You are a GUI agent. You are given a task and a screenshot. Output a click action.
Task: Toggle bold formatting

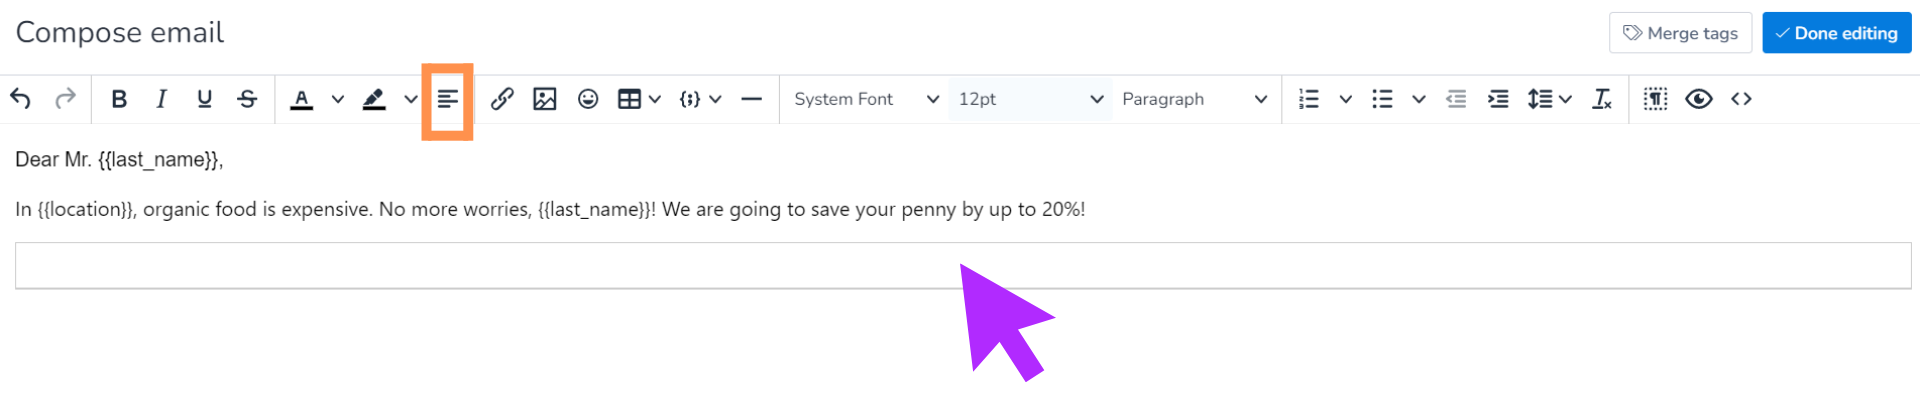point(119,99)
